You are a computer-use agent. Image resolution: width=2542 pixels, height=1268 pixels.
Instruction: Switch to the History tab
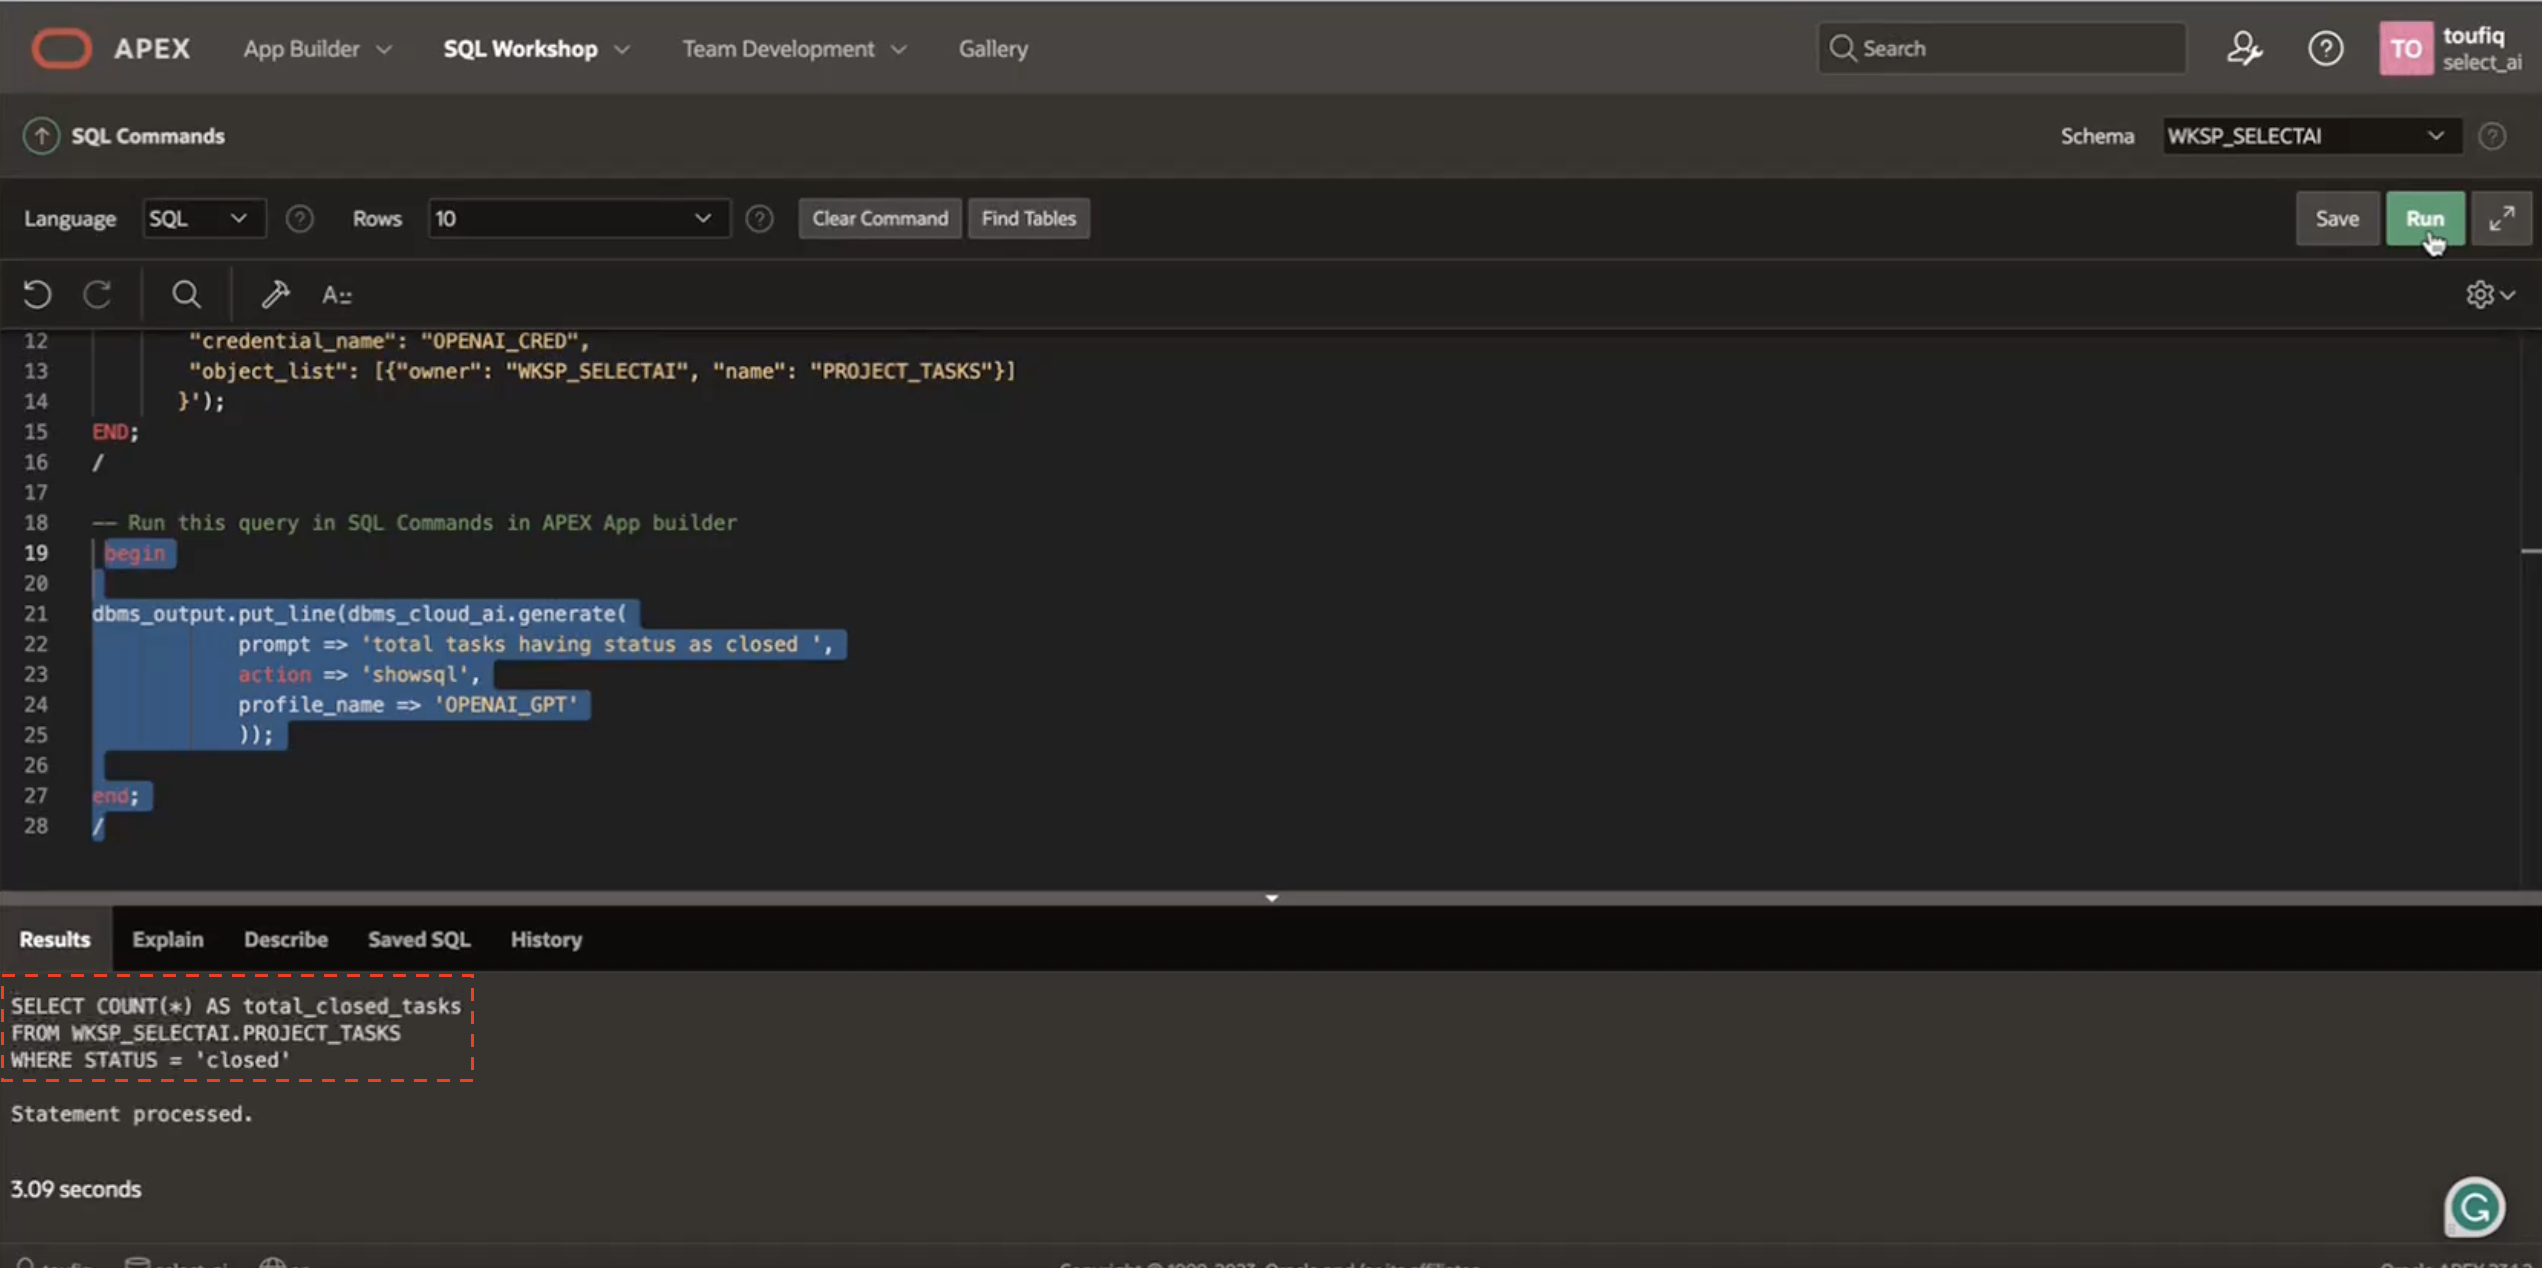coord(546,939)
